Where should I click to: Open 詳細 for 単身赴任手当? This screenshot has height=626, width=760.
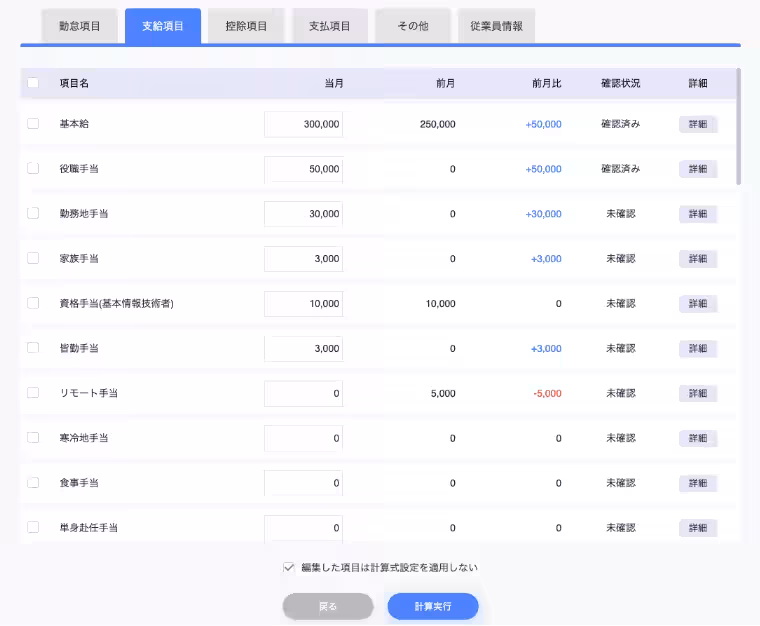698,528
